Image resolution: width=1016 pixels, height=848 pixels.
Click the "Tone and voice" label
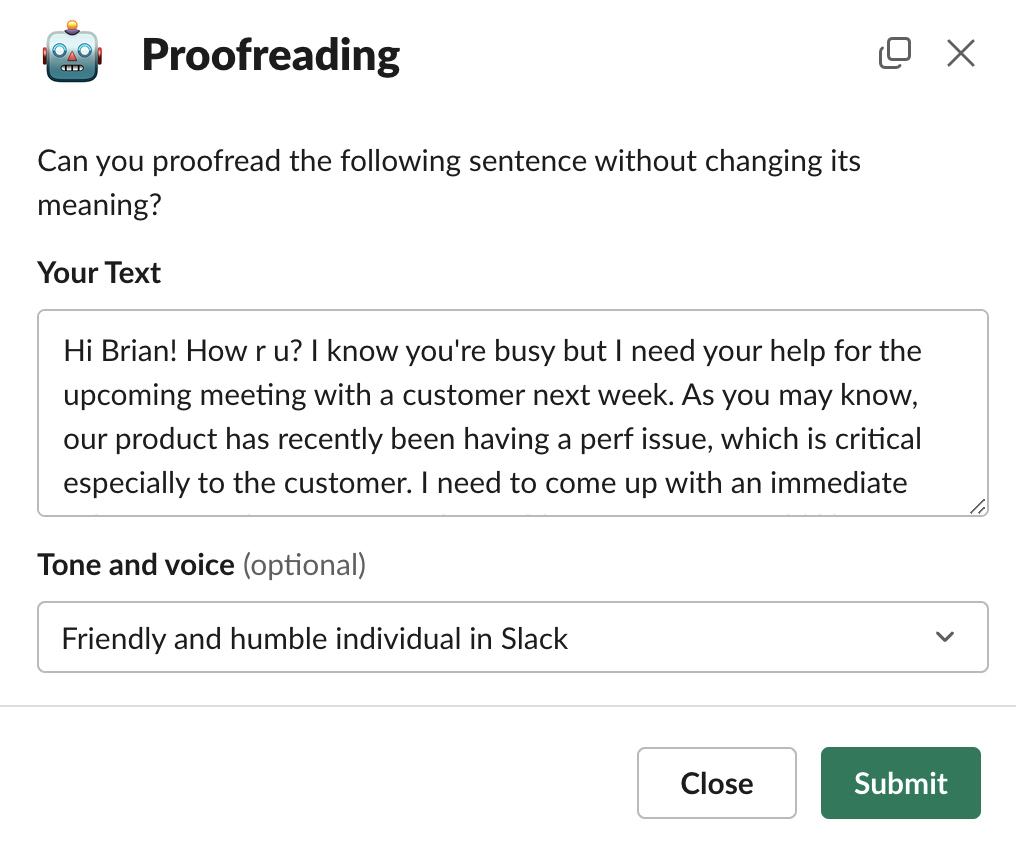pos(136,565)
